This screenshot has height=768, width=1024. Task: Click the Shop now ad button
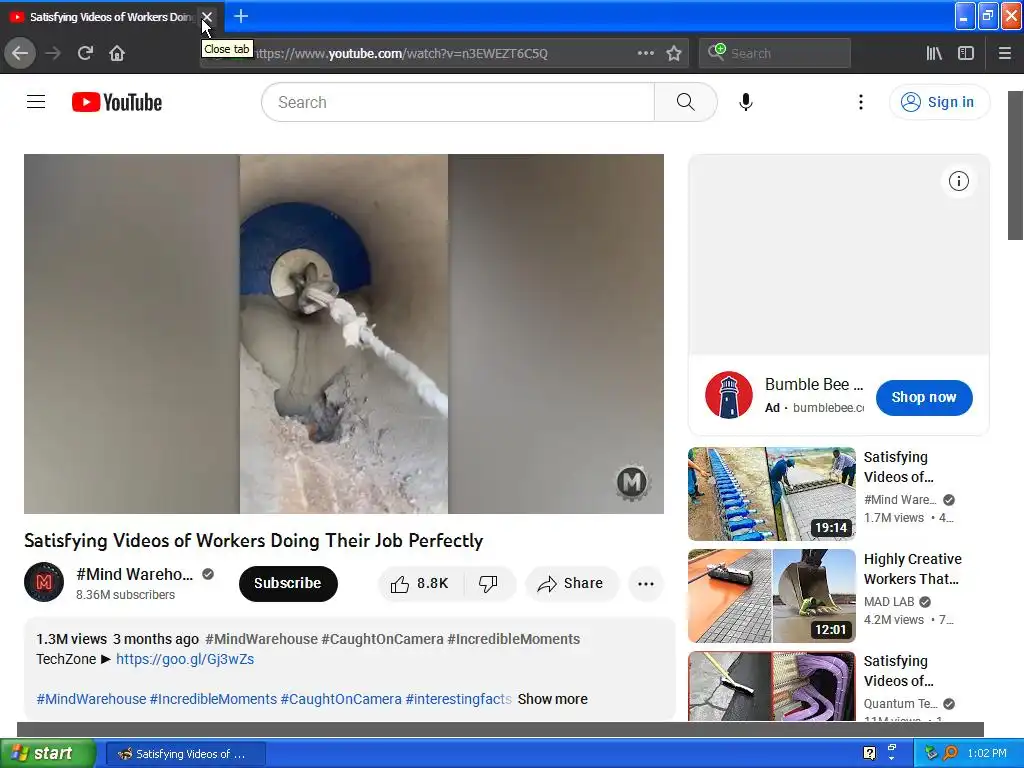(x=924, y=397)
